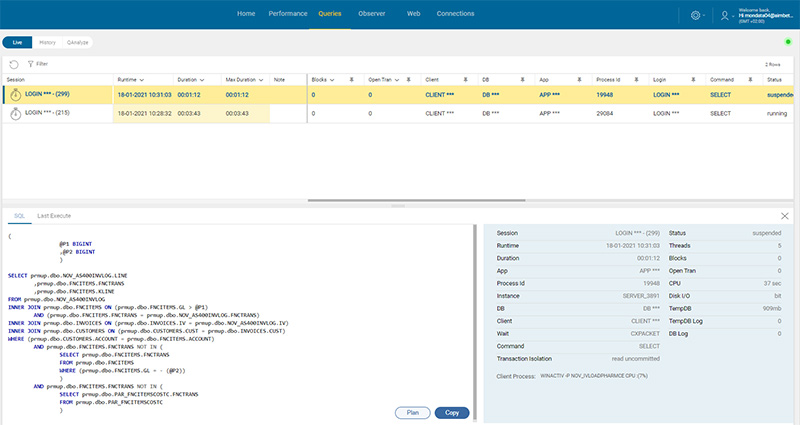Click the stopwatch icon for LOGIN (299)
Image resolution: width=800 pixels, height=425 pixels.
[15, 94]
